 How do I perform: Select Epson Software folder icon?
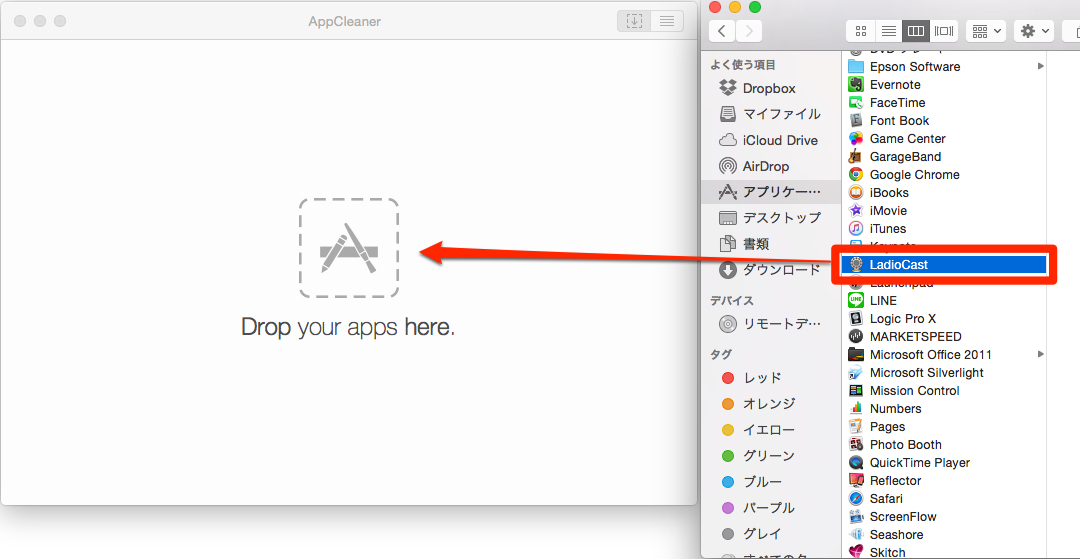856,67
